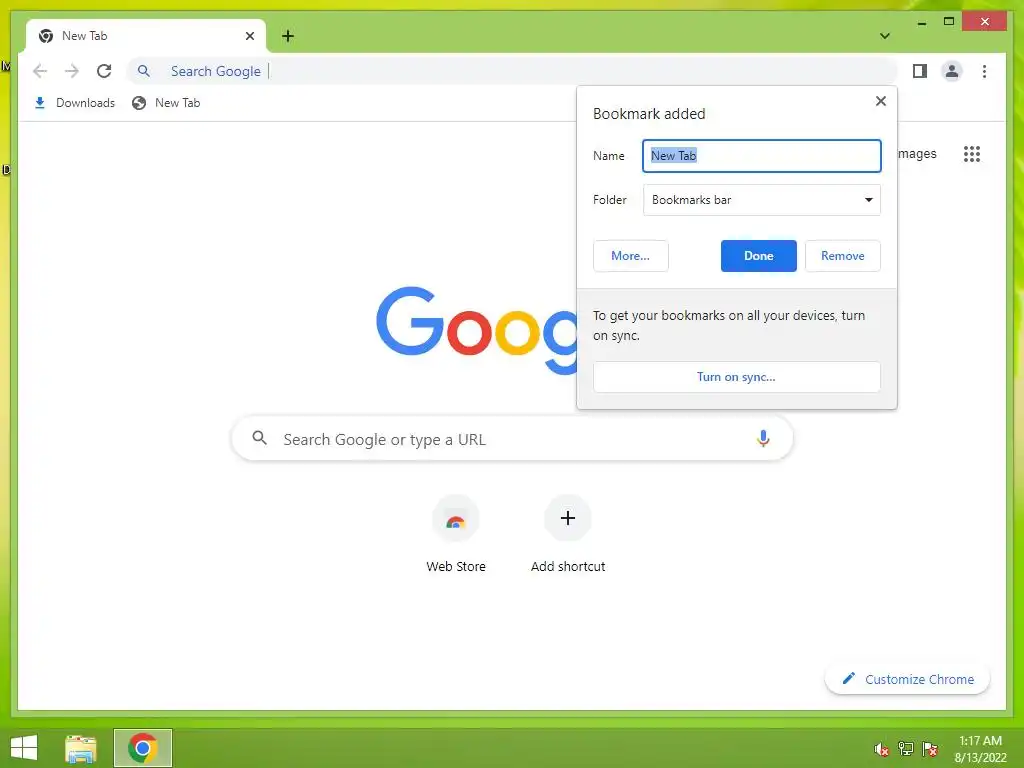Click the network tray icon
This screenshot has height=768, width=1024.
coord(905,748)
